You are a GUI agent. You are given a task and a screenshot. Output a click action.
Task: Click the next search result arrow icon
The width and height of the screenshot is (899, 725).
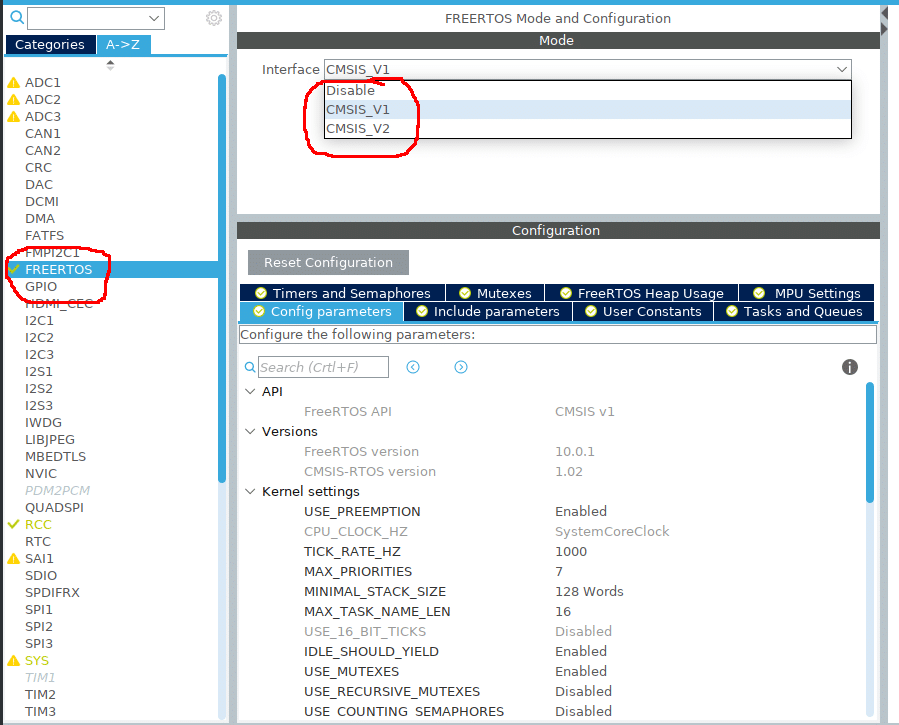click(x=461, y=367)
